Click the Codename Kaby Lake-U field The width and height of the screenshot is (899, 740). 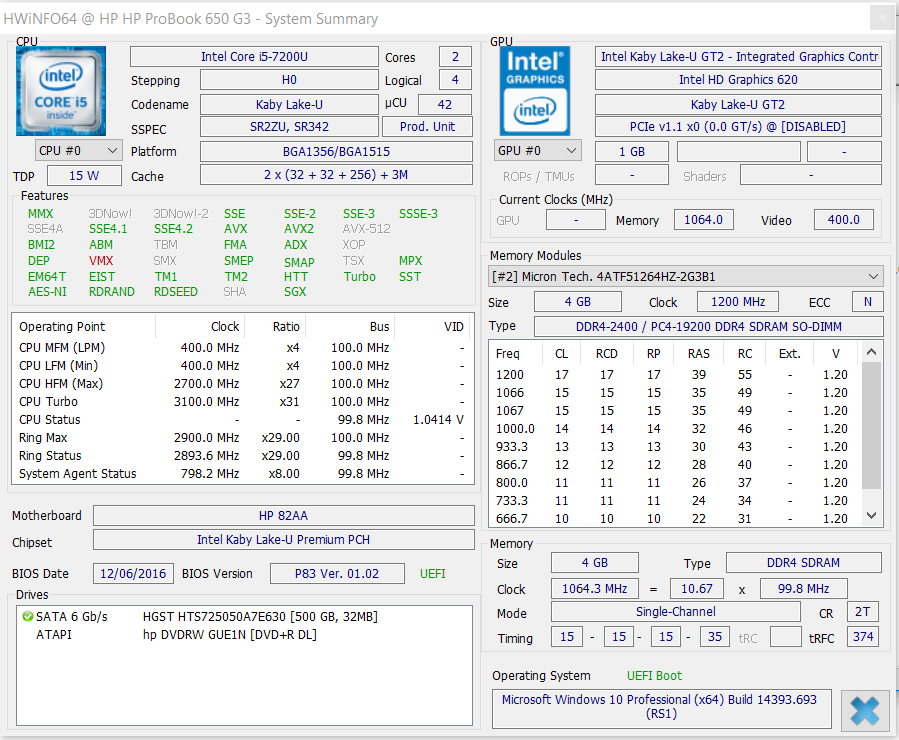[x=289, y=105]
